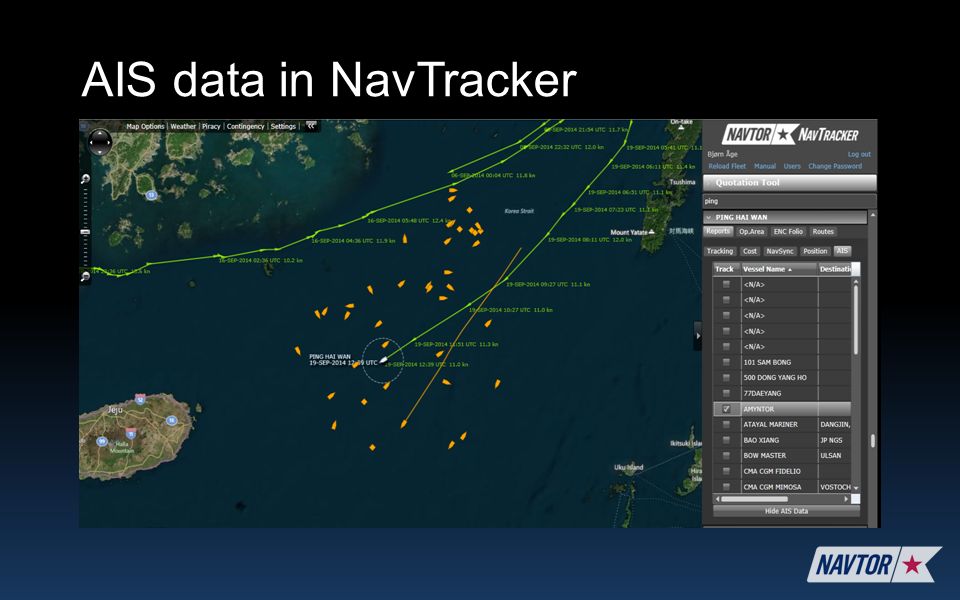Select the AMYNTOR vessel name row
Viewport: 960px width, 600px height.
pyautogui.click(x=782, y=409)
